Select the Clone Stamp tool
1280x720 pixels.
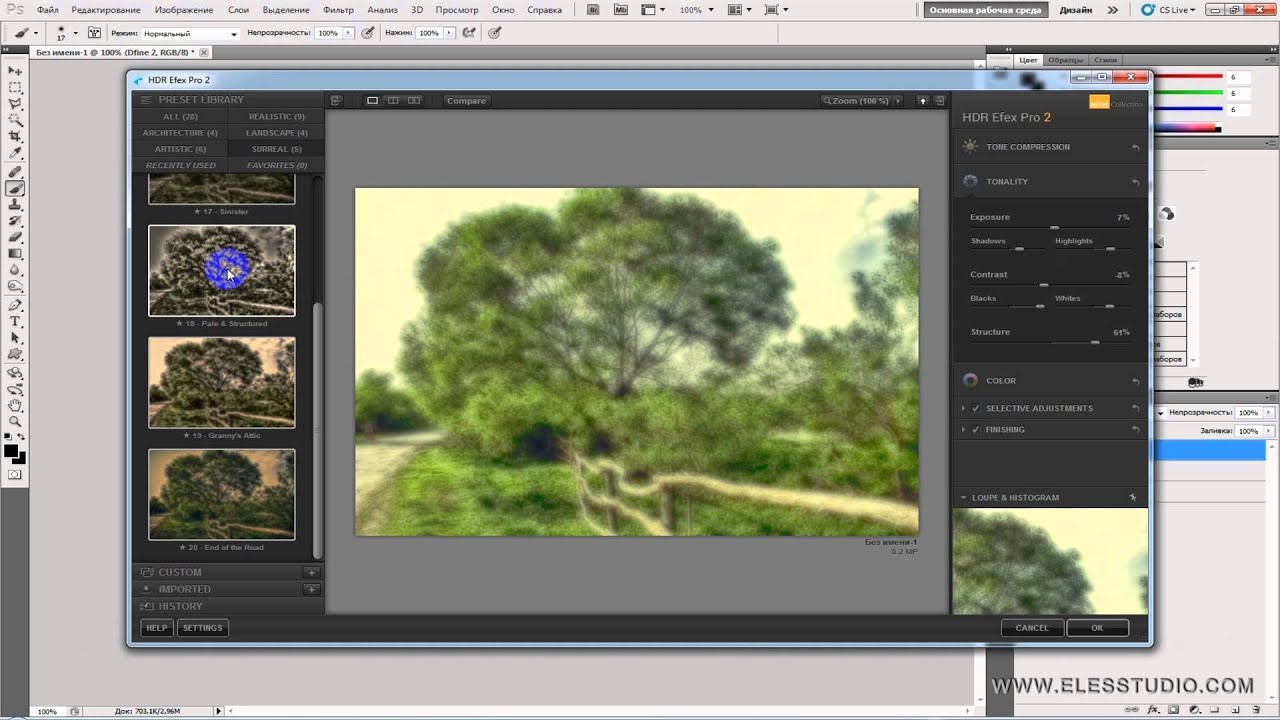pos(15,204)
